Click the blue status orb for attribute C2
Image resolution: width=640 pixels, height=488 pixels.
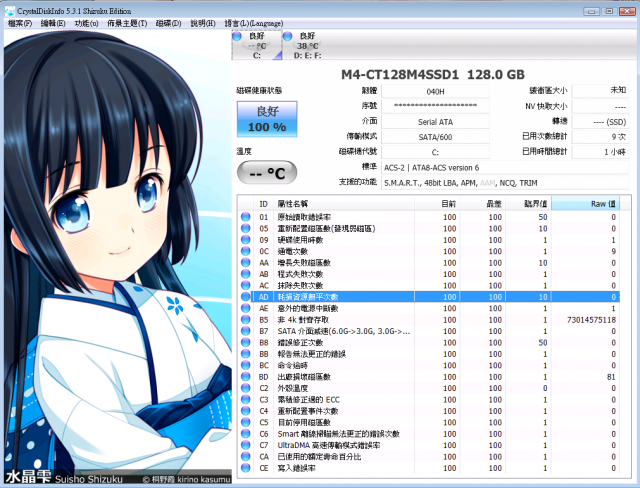245,388
